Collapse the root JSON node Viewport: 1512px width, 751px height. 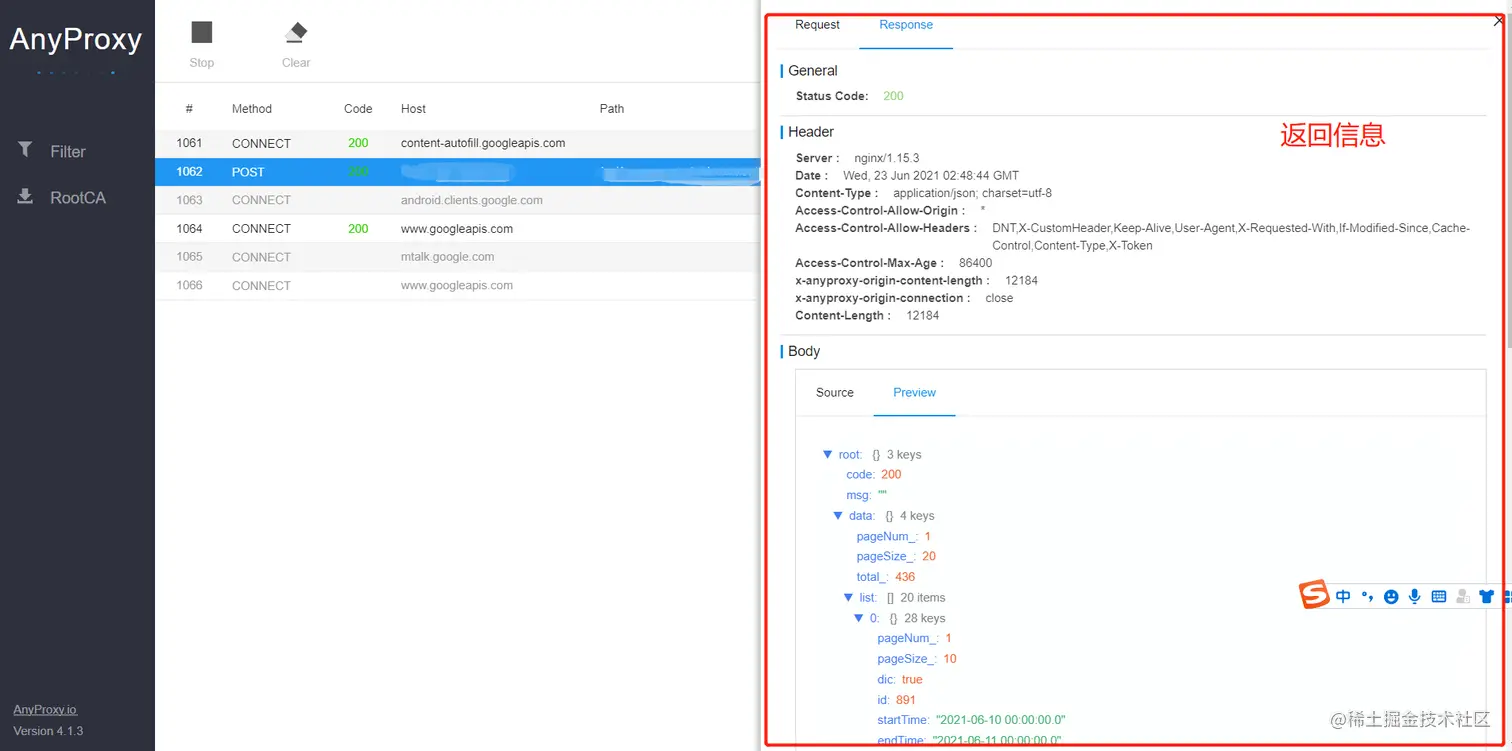(x=828, y=455)
